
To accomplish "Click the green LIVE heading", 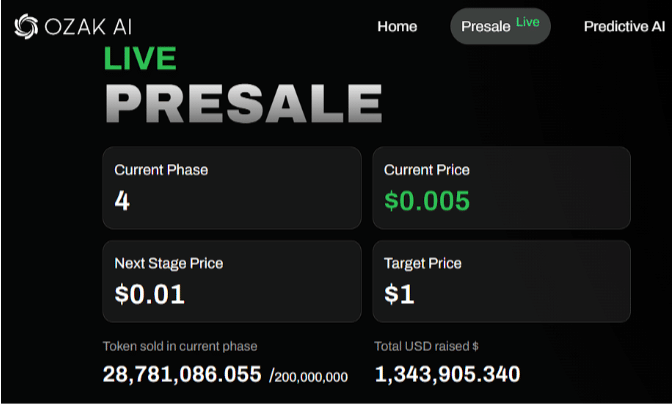I will click(140, 58).
